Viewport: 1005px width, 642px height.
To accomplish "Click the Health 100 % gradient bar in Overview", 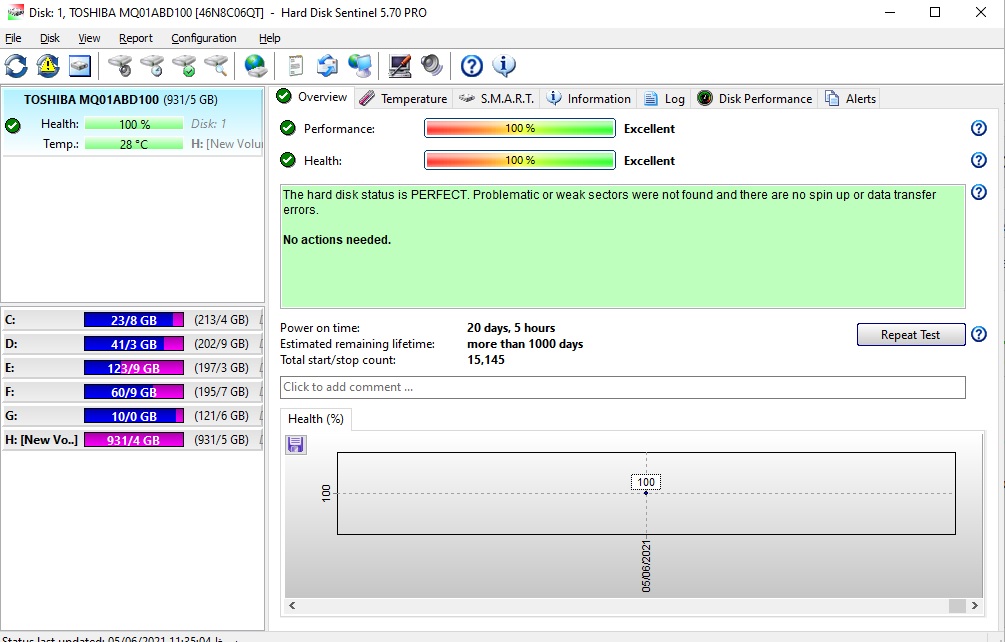I will click(520, 160).
